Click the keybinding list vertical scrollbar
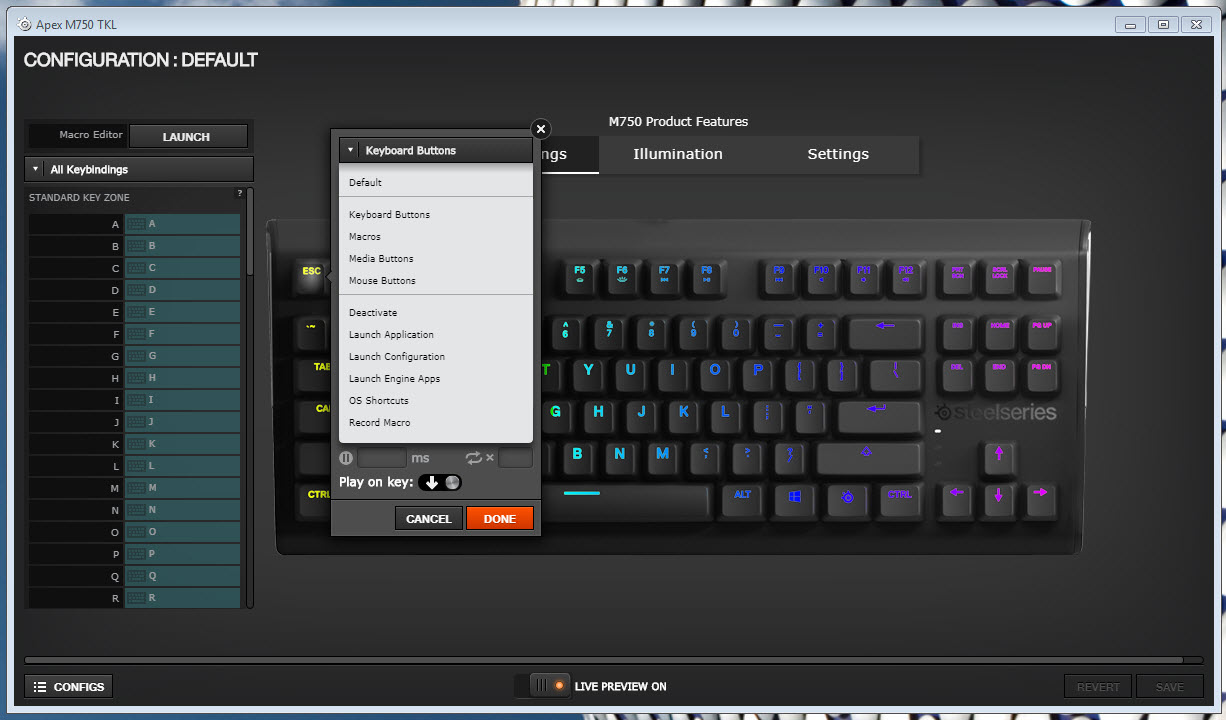 click(250, 232)
